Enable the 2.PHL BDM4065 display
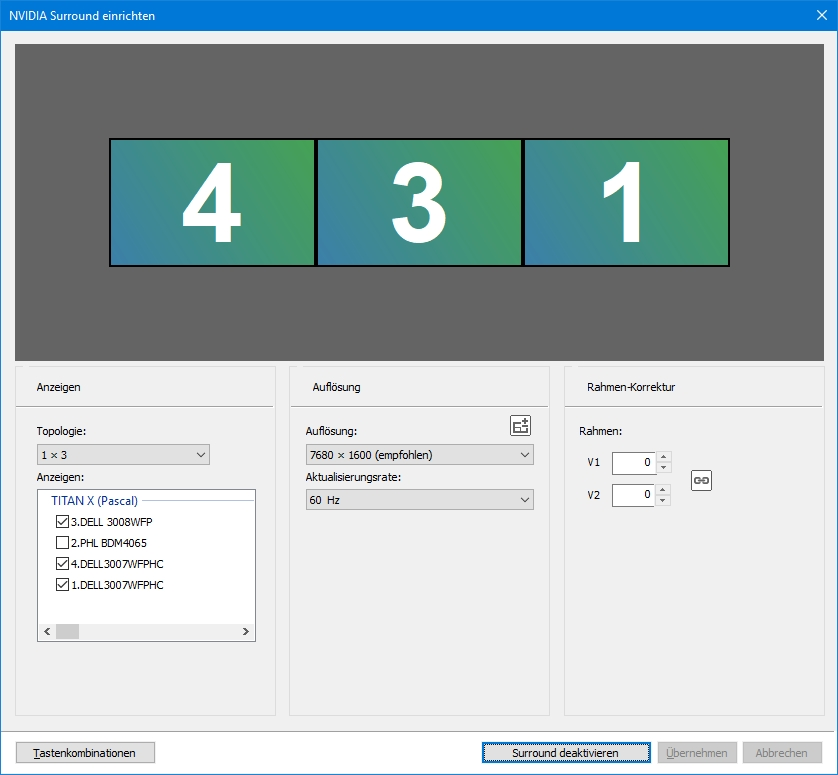838x775 pixels. point(62,542)
